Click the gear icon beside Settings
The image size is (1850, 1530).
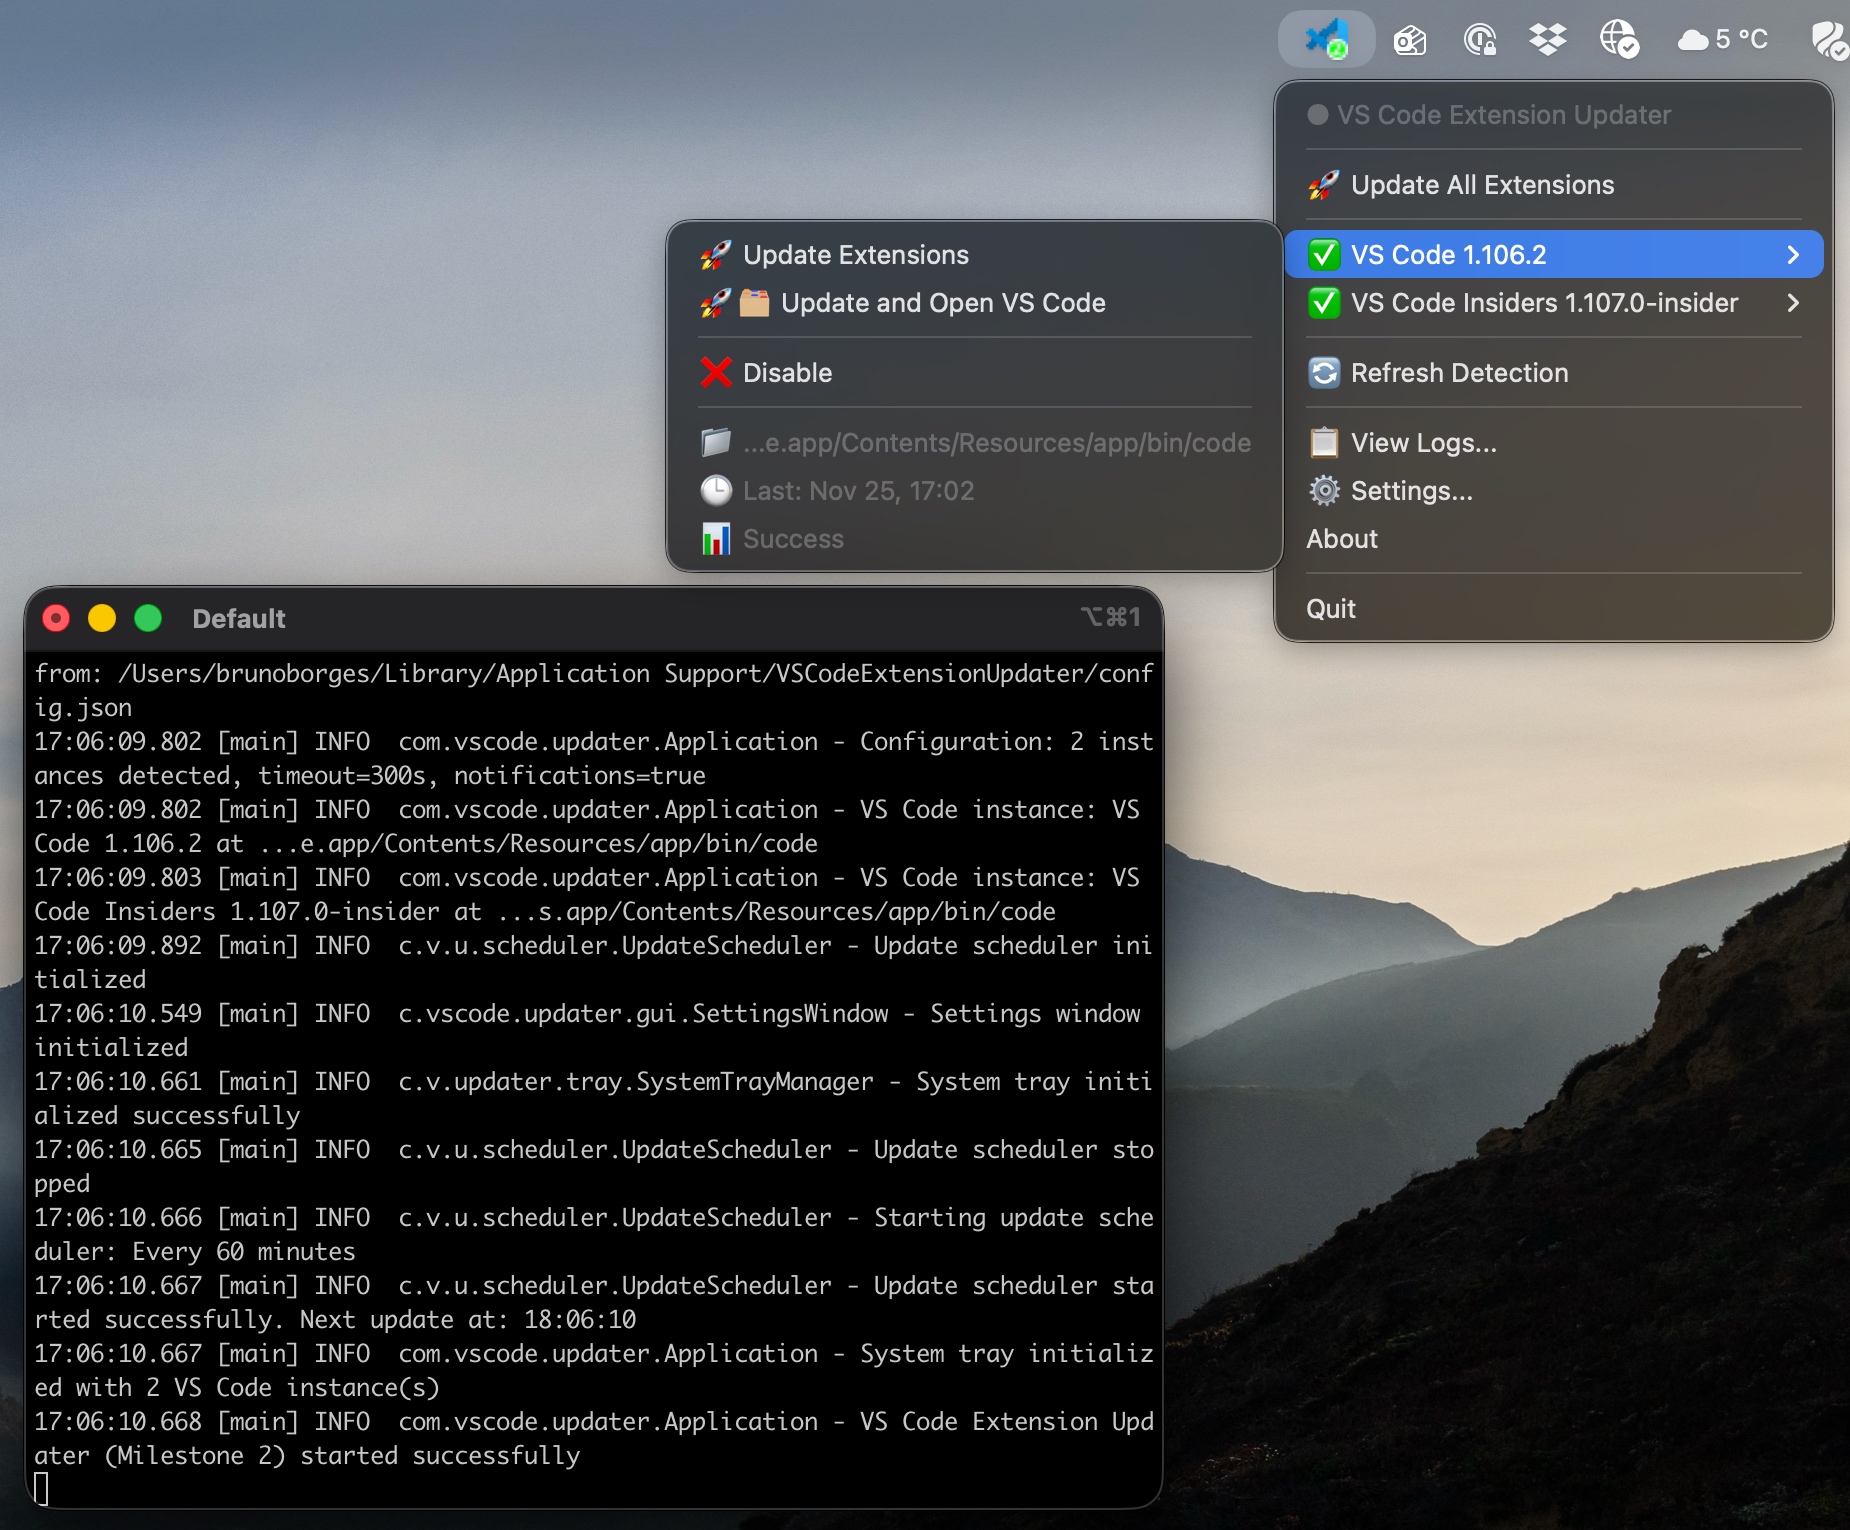pos(1324,491)
